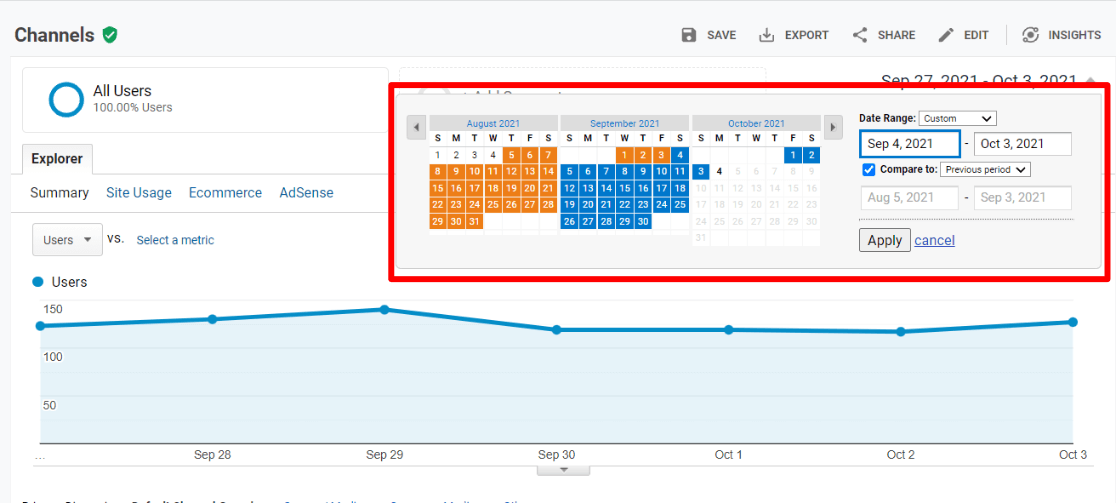Click the Users legend label

[69, 282]
